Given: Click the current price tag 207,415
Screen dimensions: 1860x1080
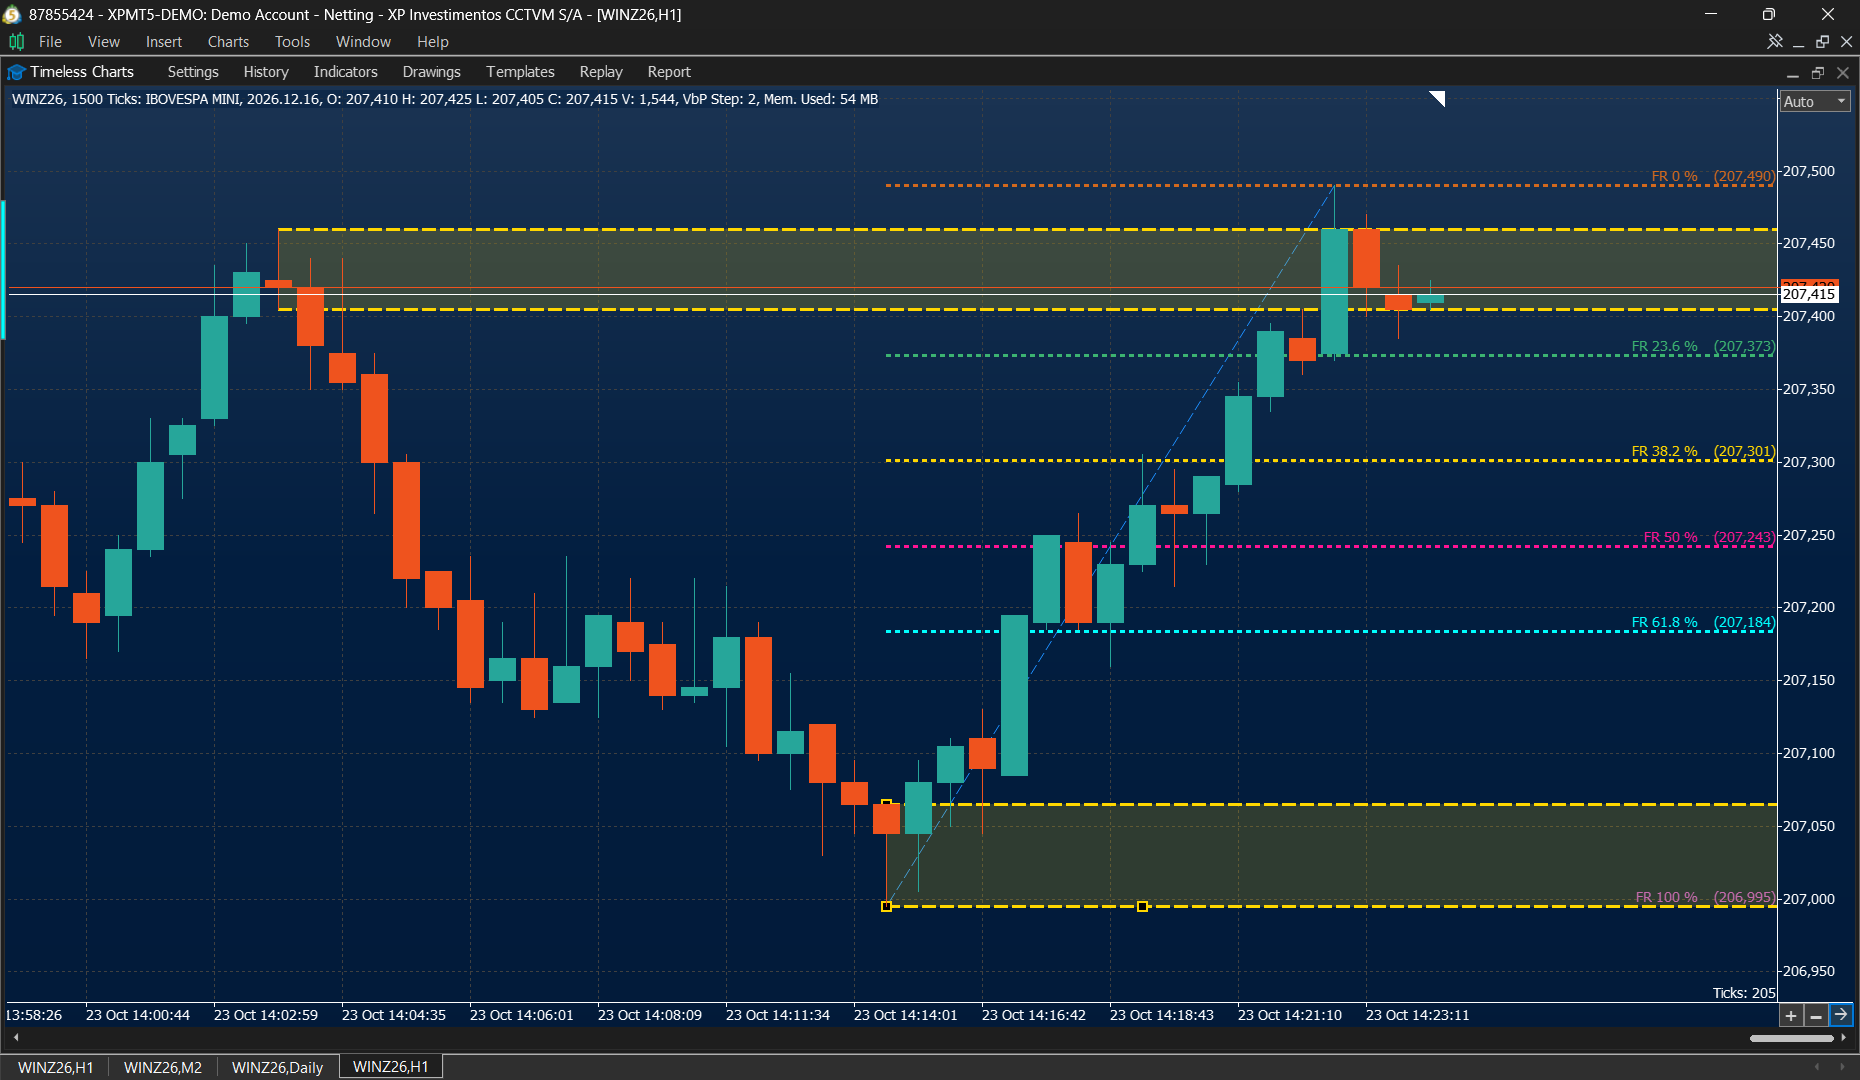Looking at the screenshot, I should point(1809,293).
